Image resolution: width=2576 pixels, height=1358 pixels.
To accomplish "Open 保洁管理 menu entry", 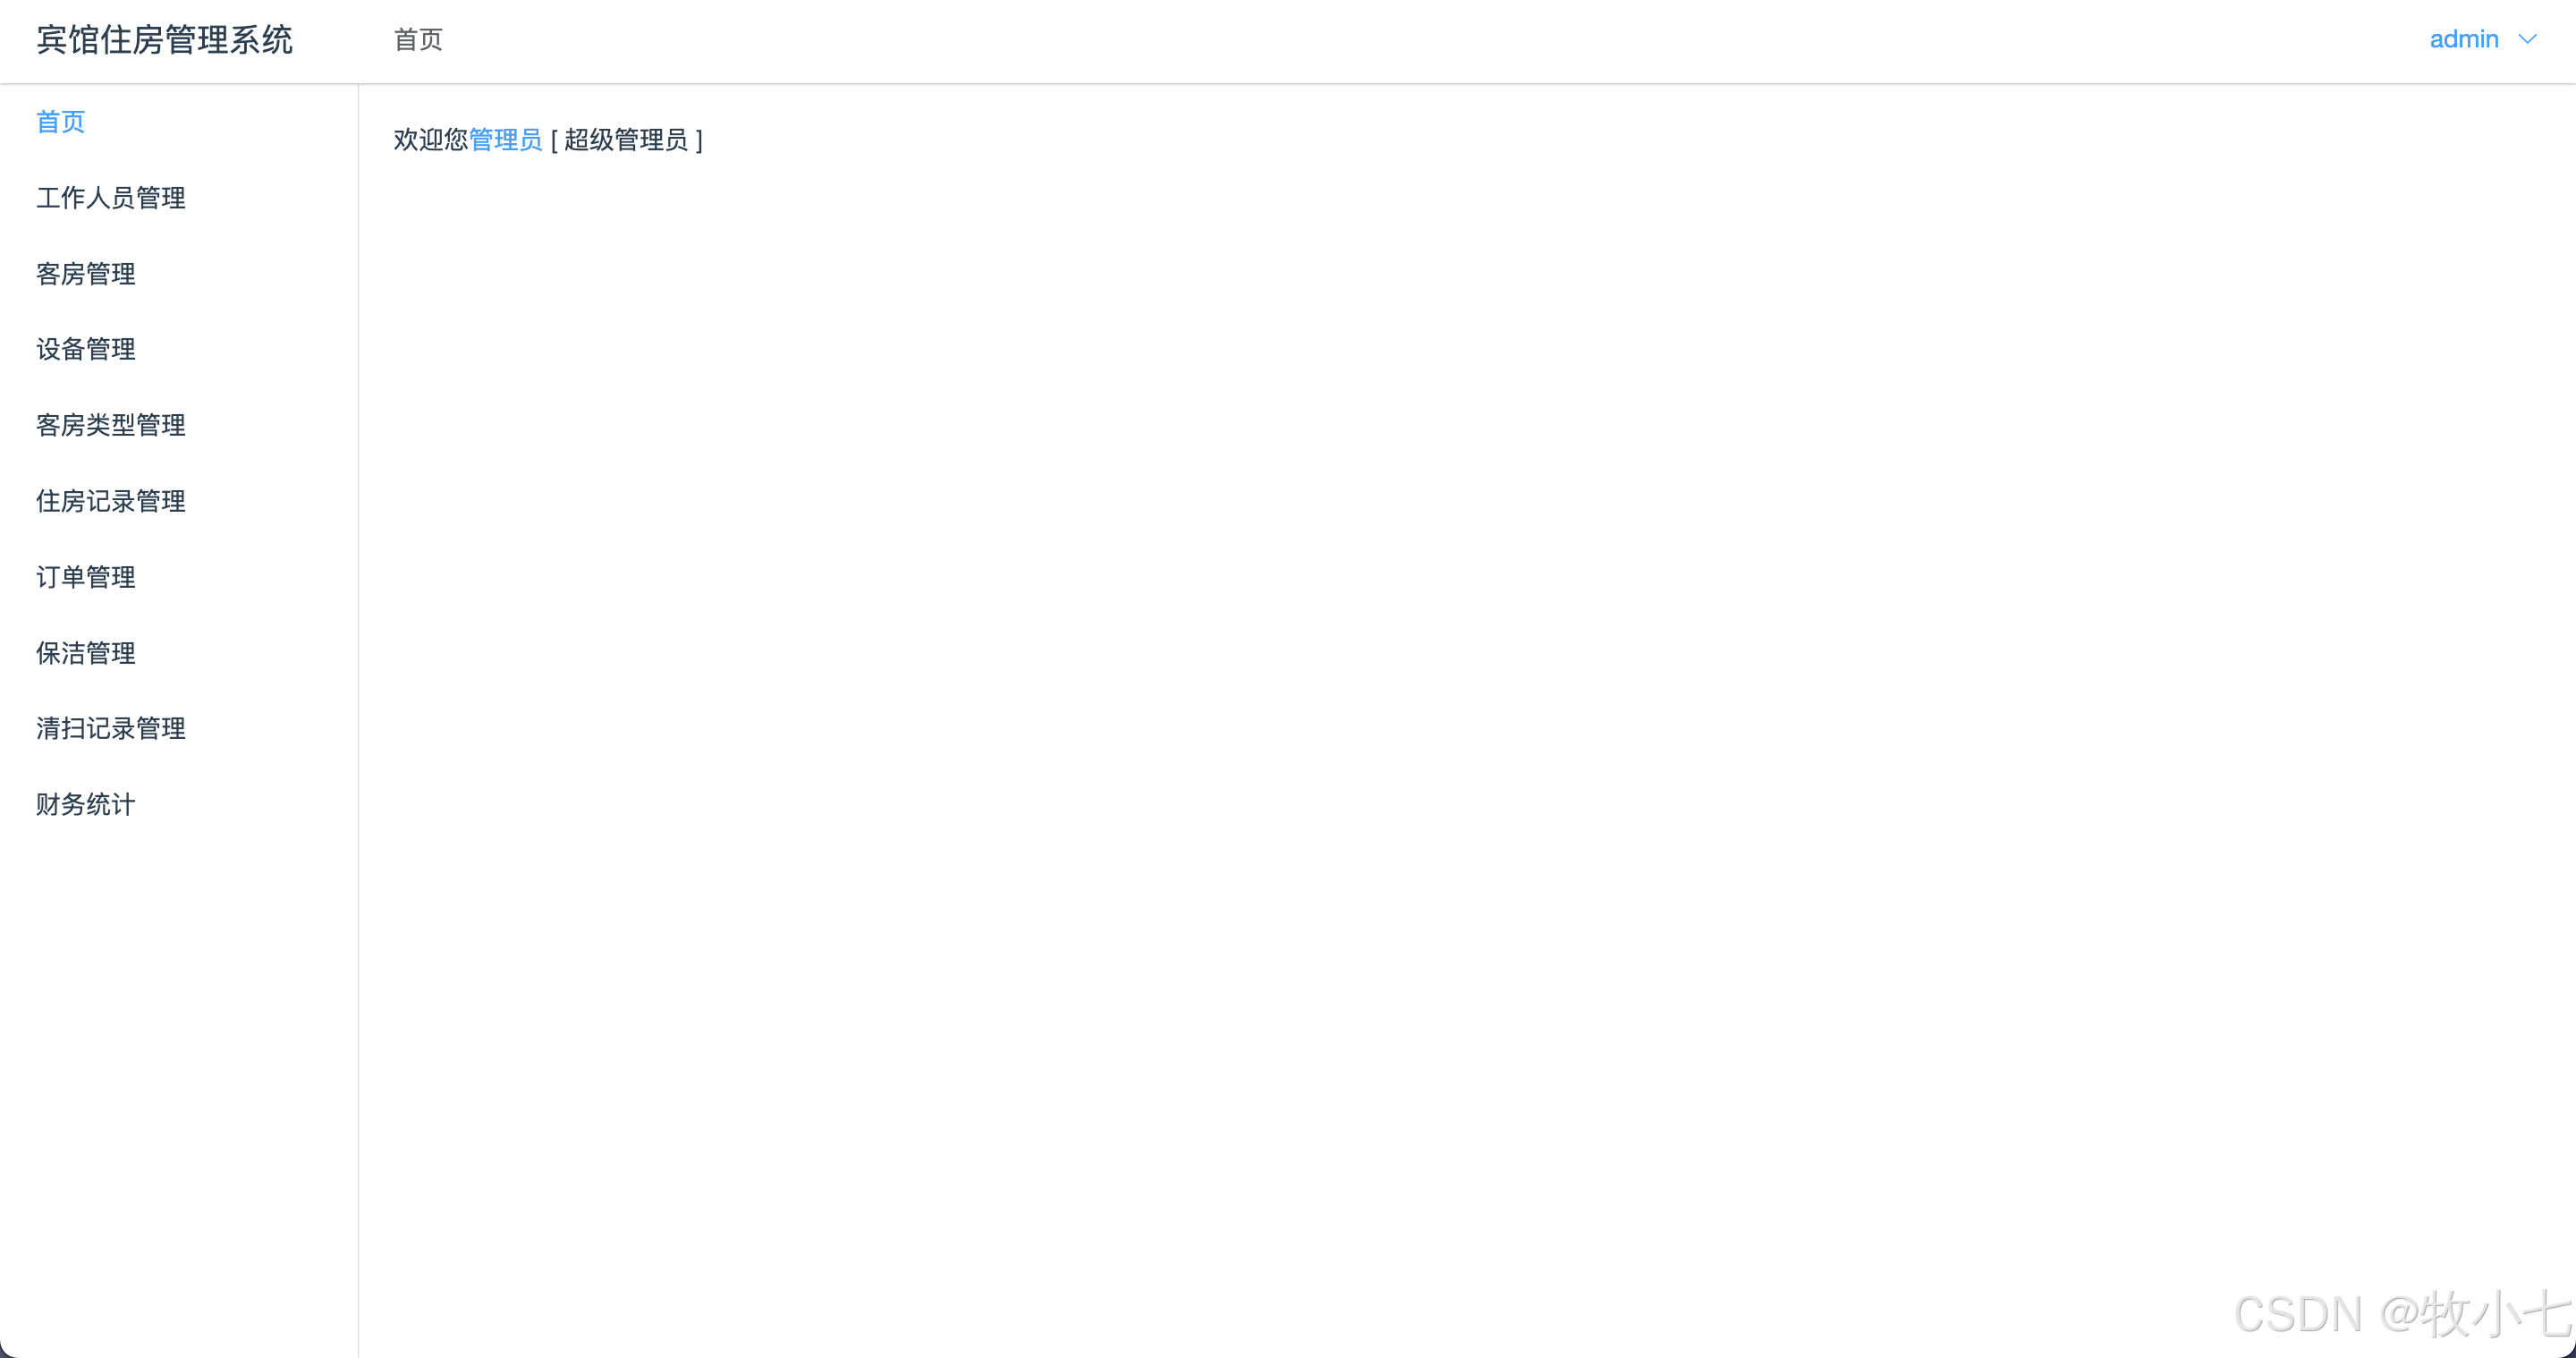I will (86, 653).
